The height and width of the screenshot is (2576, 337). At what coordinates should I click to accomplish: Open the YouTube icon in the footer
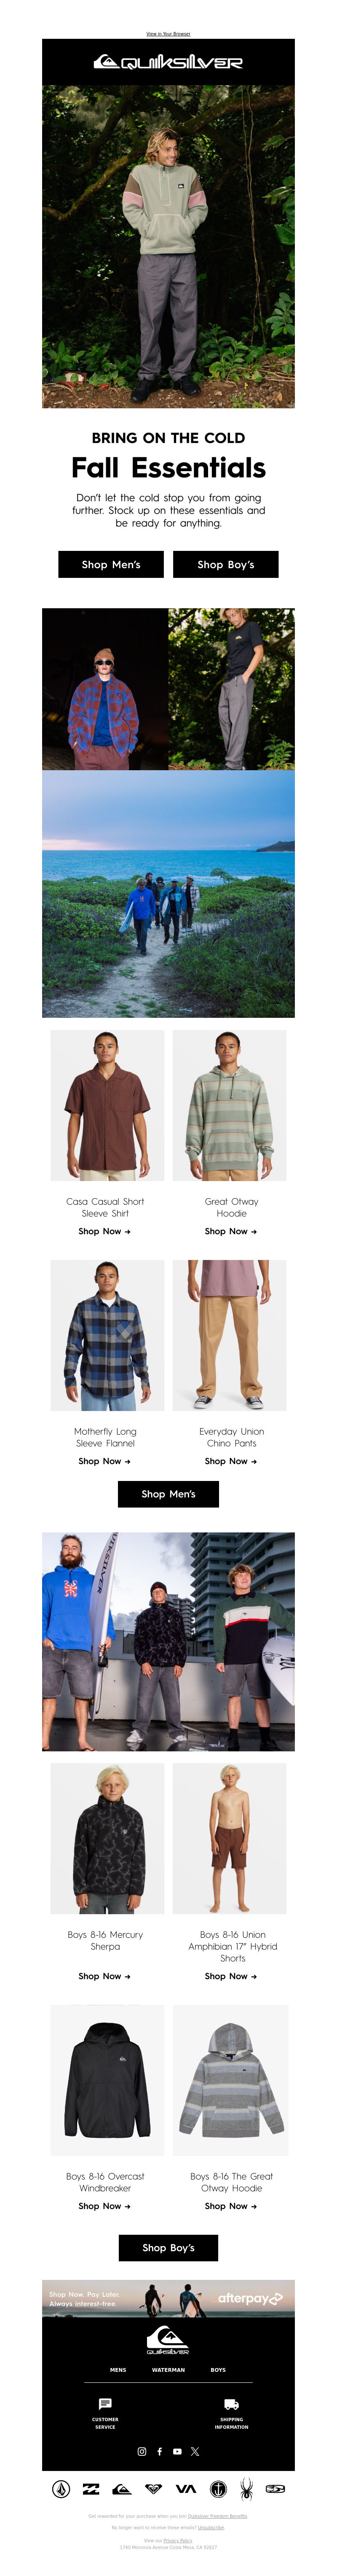177,2451
